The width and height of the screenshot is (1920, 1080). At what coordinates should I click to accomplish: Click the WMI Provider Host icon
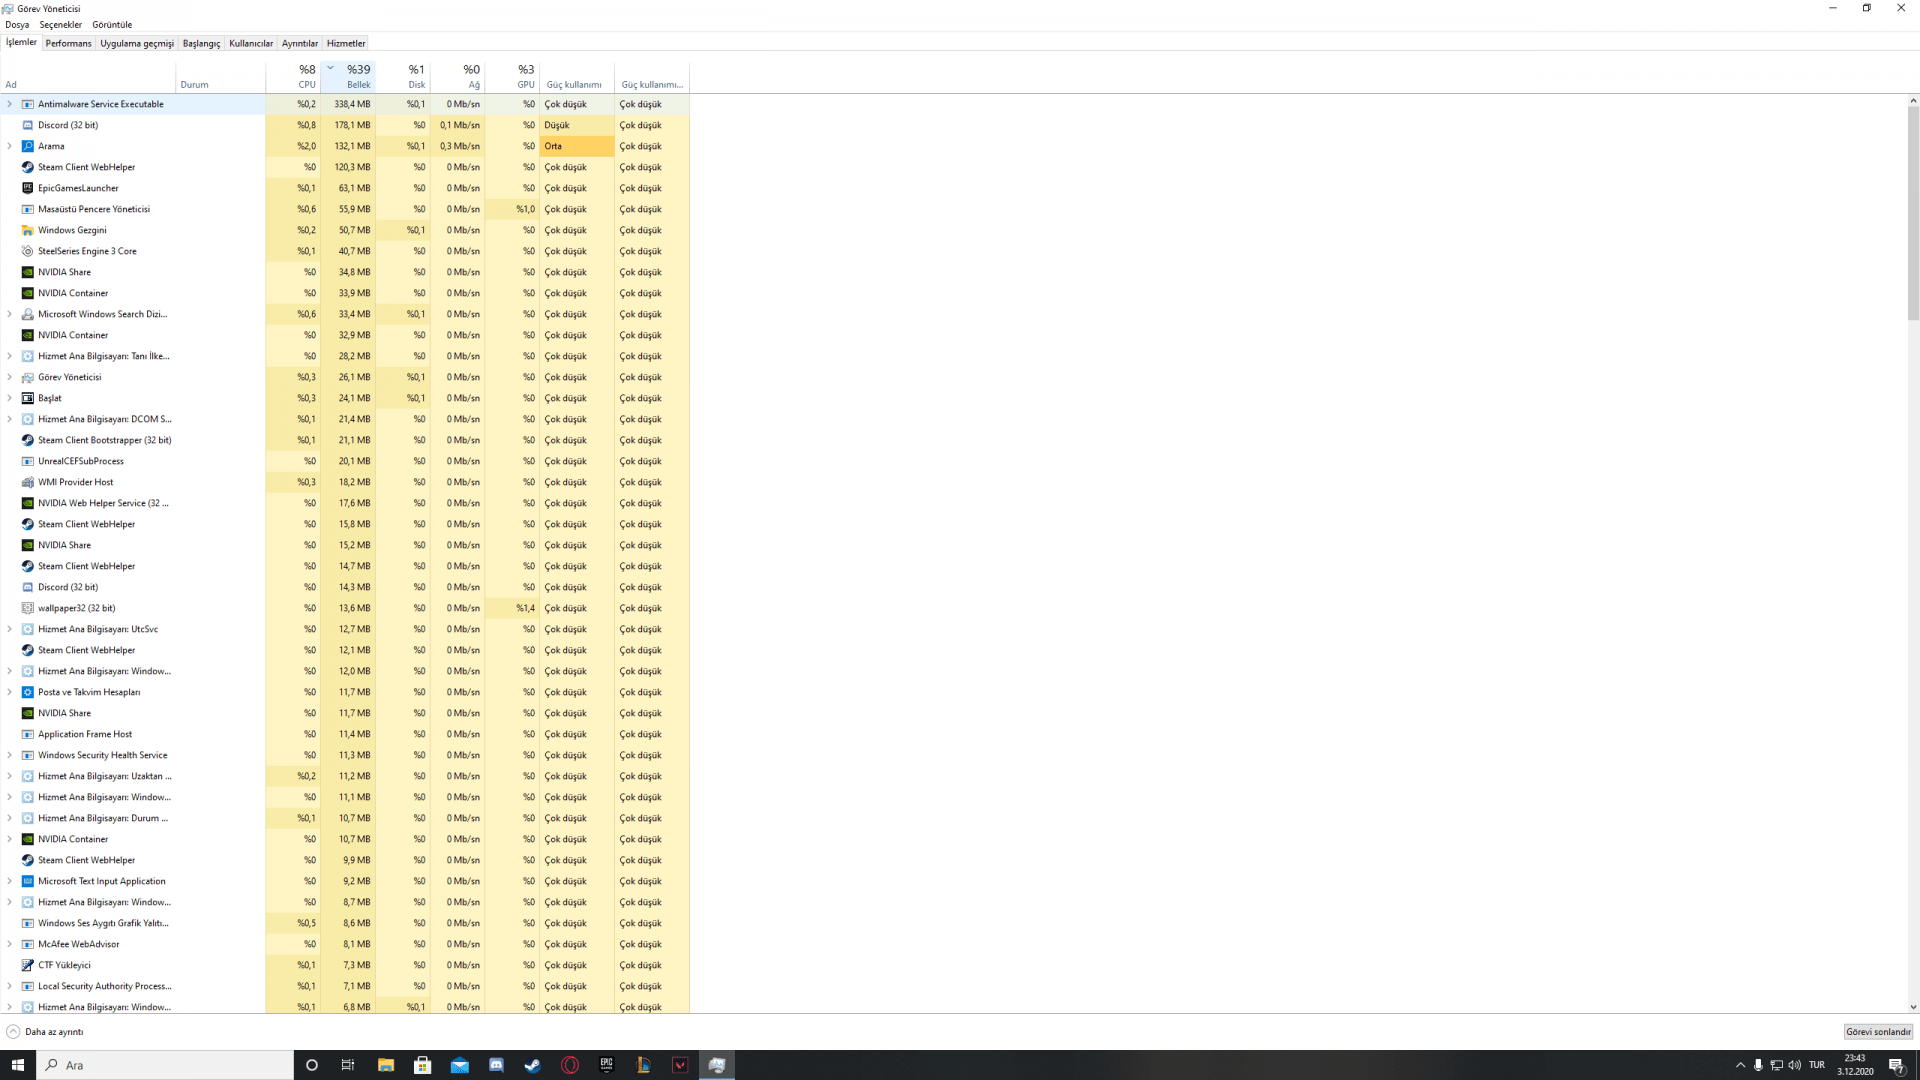pyautogui.click(x=27, y=482)
